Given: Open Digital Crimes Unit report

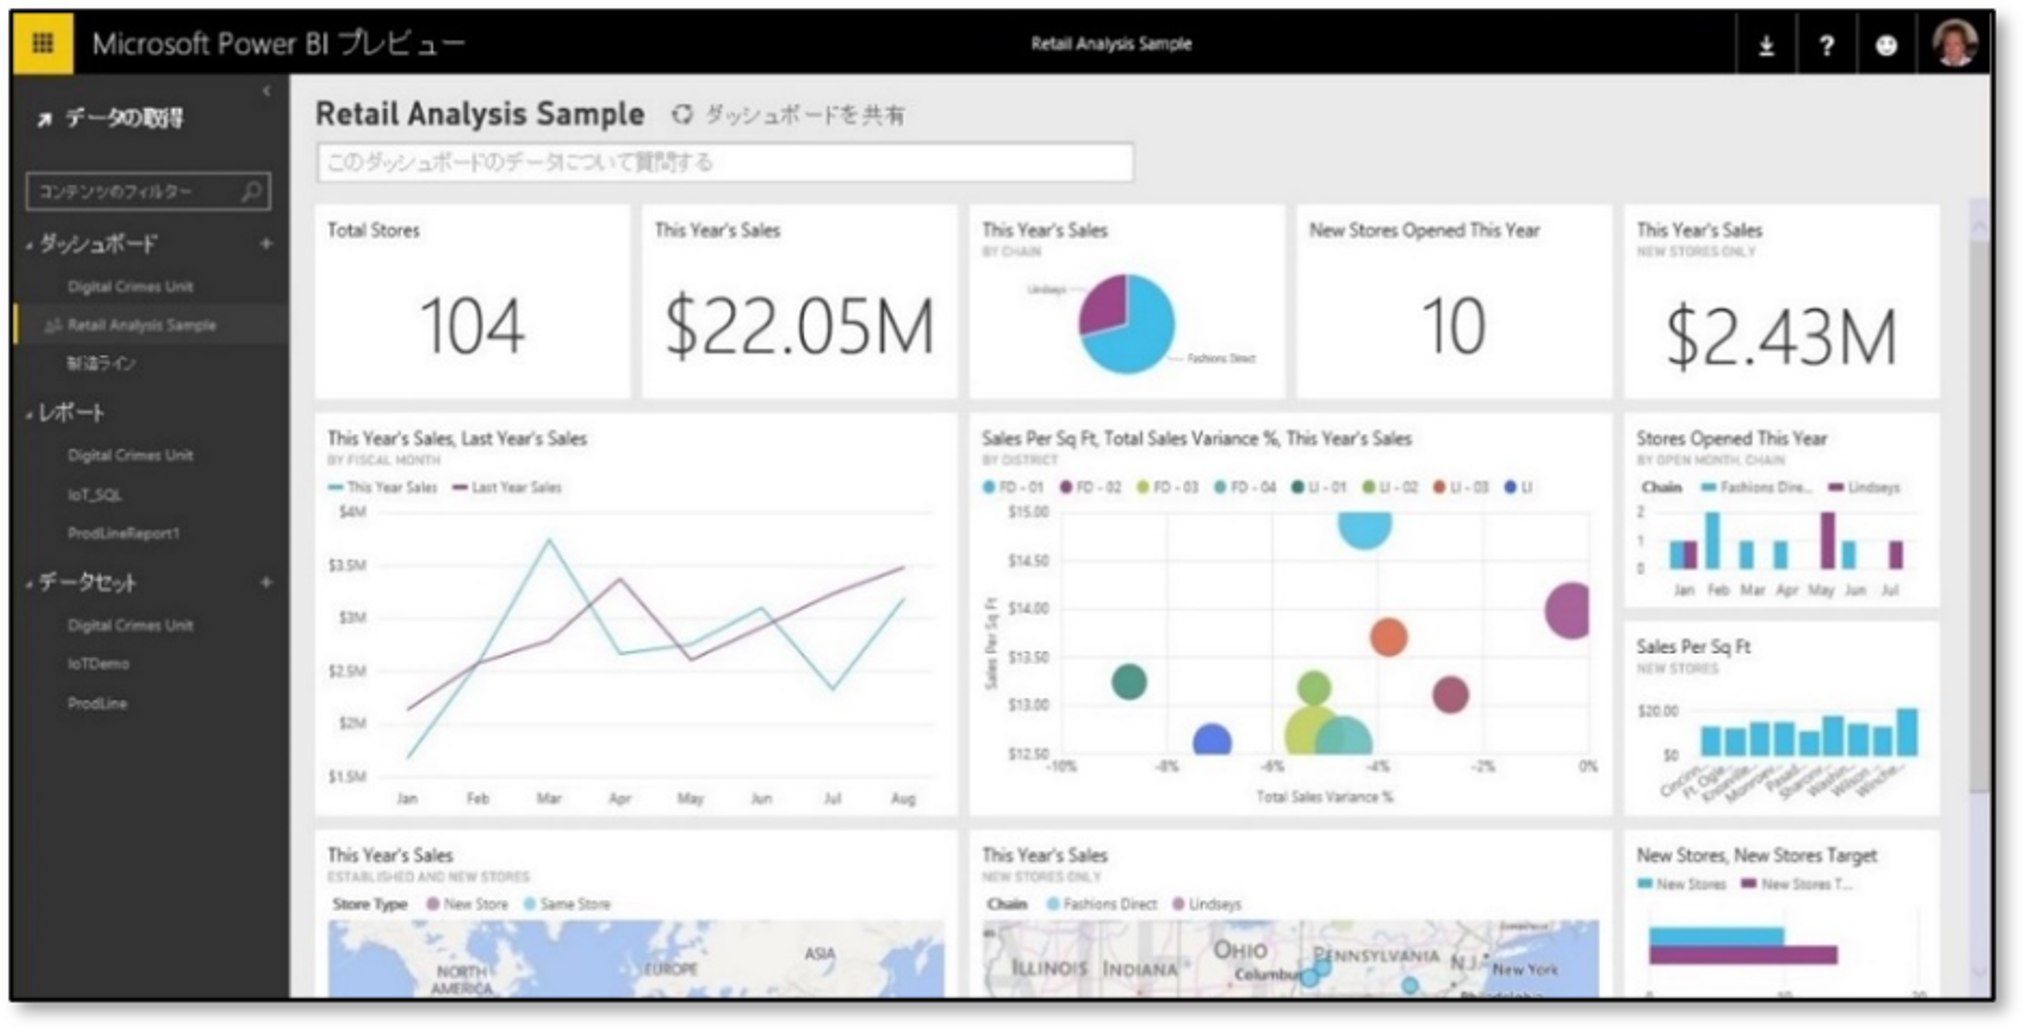Looking at the screenshot, I should [130, 455].
